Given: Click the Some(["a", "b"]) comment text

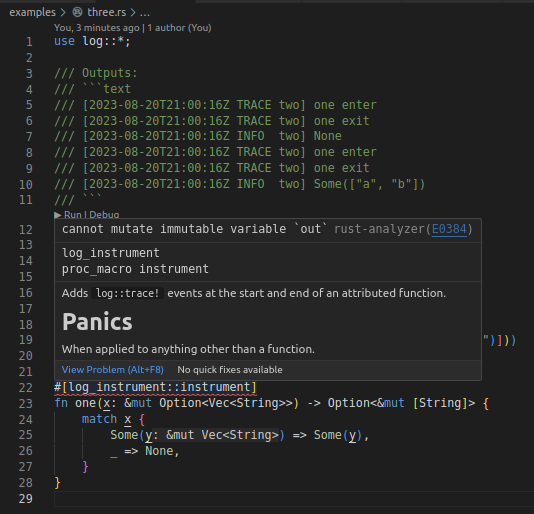Looking at the screenshot, I should 370,184.
